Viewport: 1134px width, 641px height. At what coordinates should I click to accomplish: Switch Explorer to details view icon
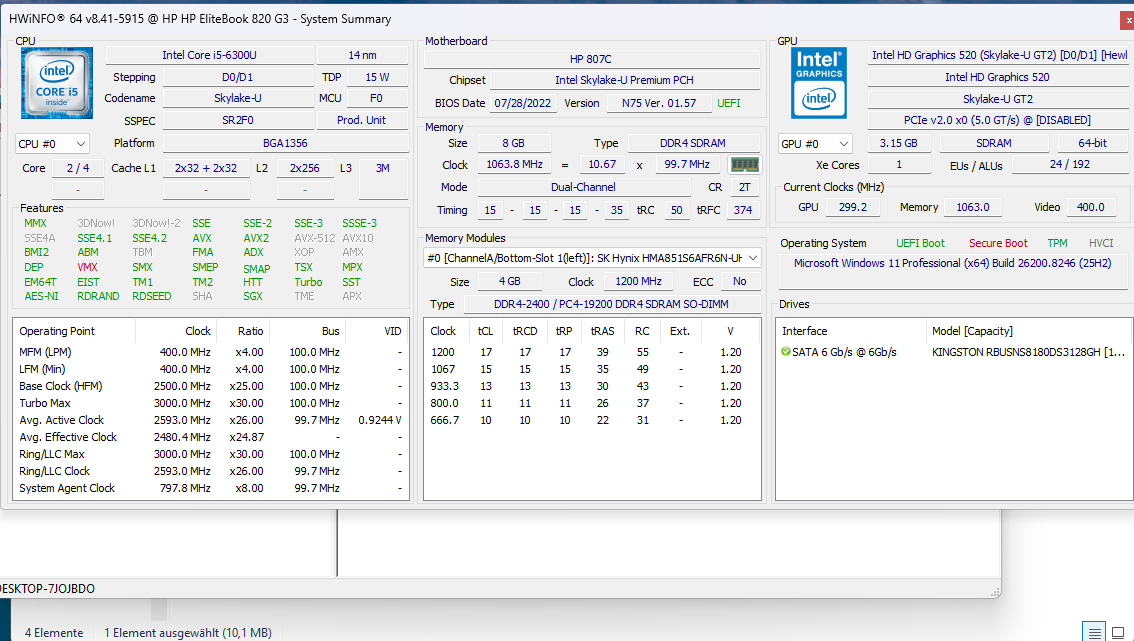pyautogui.click(x=1094, y=633)
